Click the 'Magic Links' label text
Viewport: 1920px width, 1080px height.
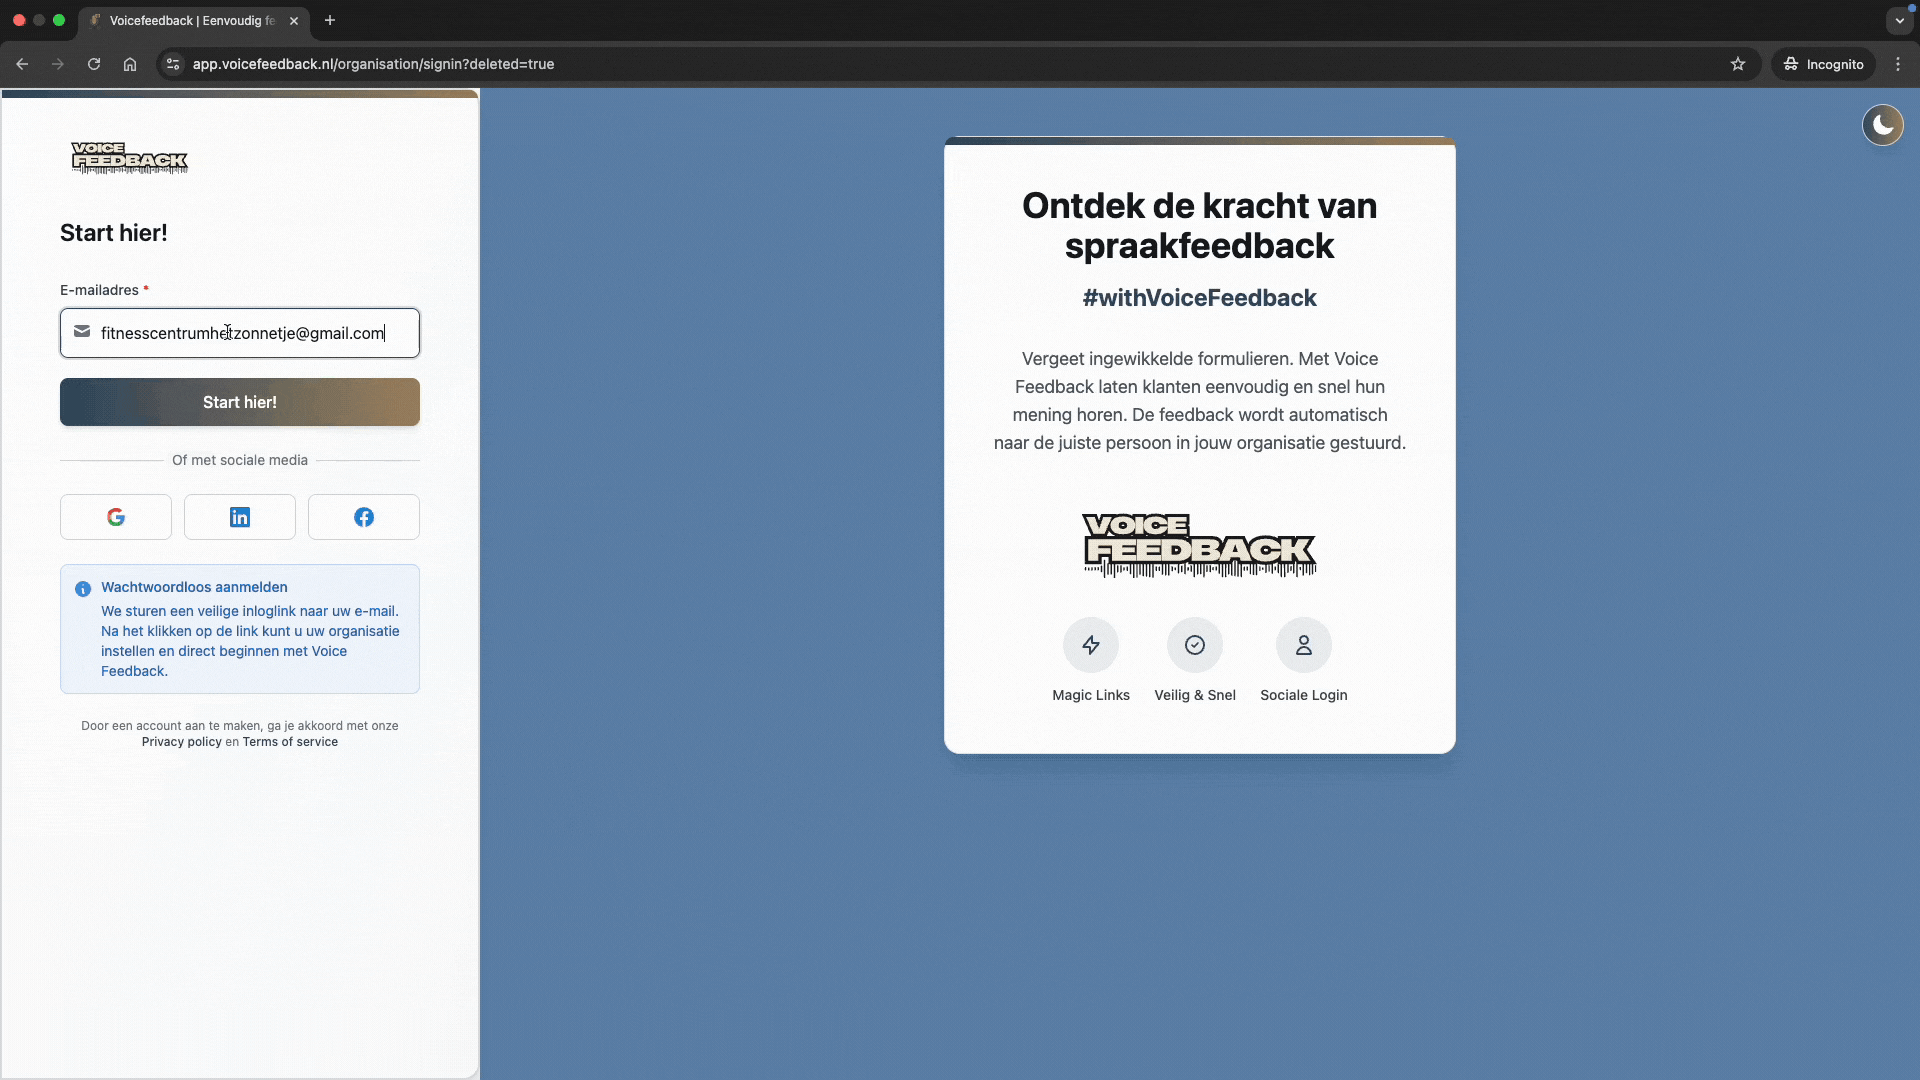1091,695
